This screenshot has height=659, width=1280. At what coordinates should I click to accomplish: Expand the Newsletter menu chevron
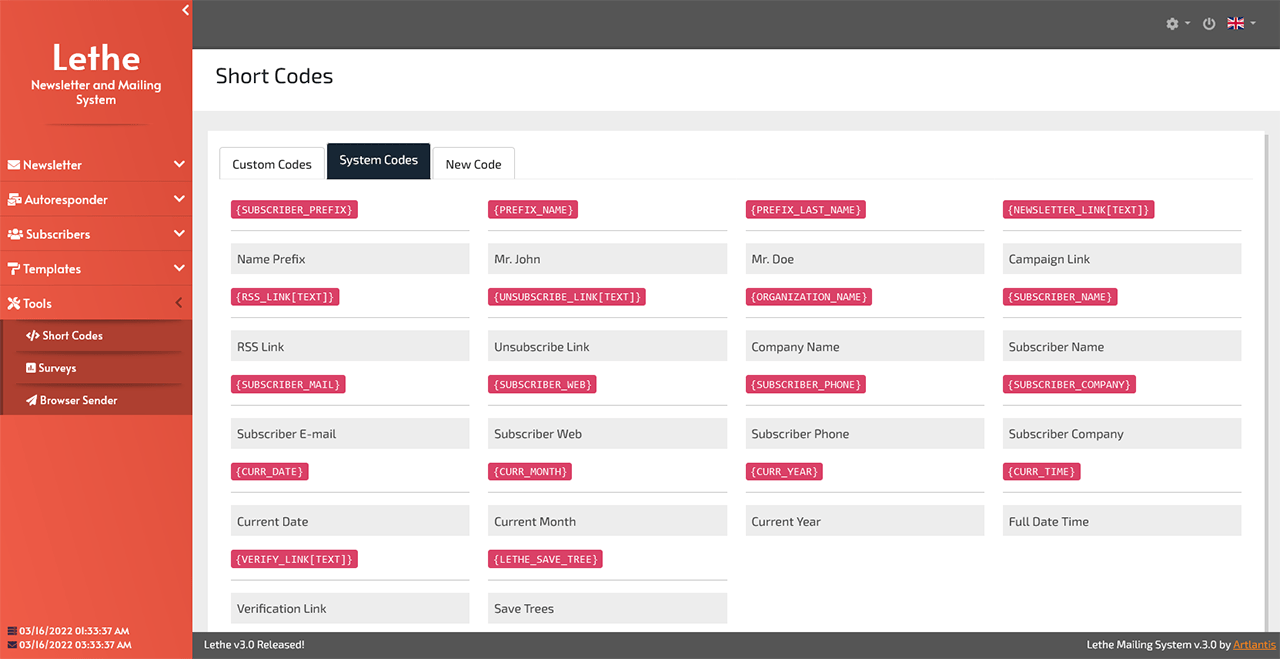tap(179, 165)
